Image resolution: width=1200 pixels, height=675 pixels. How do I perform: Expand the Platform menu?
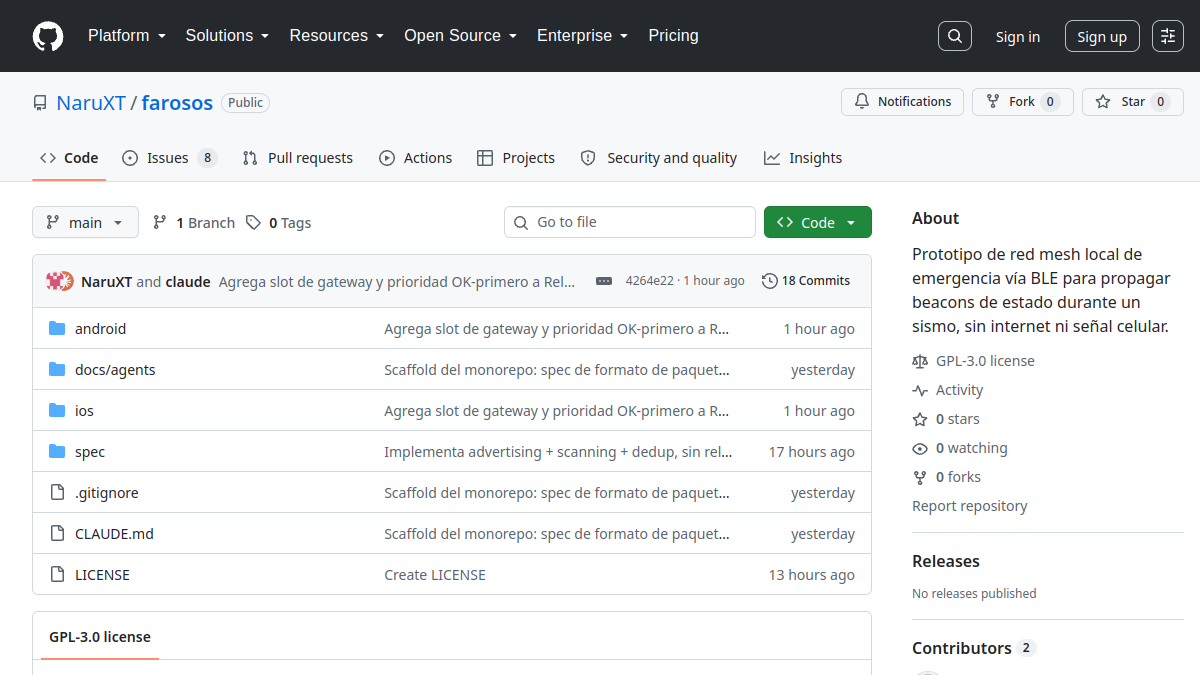click(x=126, y=35)
